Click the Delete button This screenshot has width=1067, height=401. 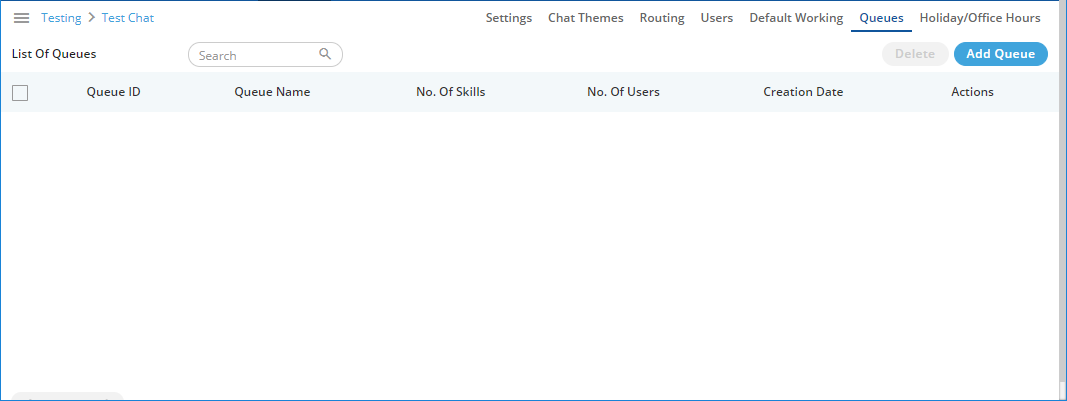tap(914, 54)
